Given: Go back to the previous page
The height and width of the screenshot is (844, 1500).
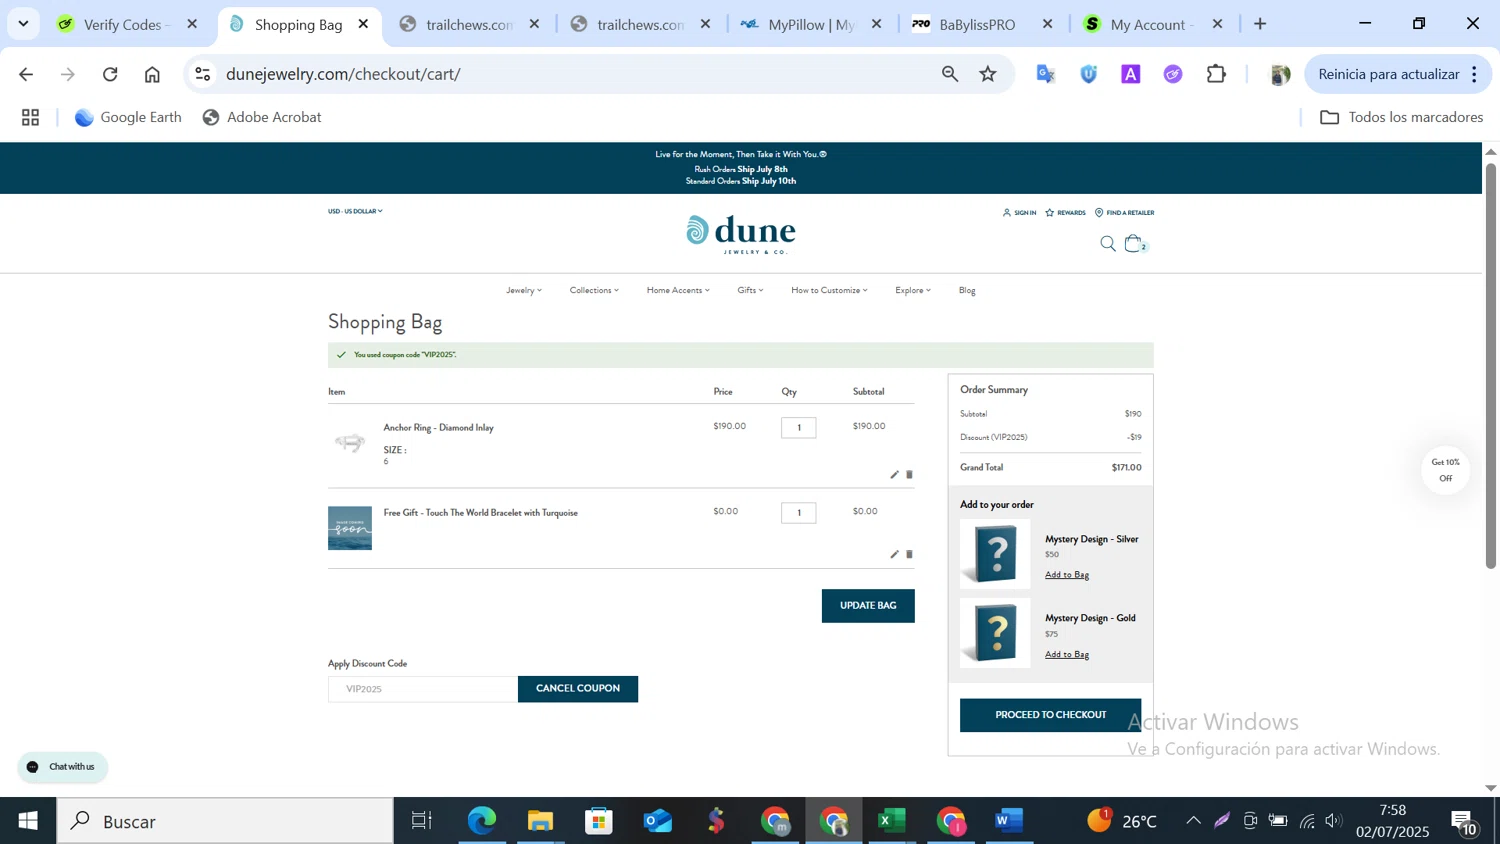Looking at the screenshot, I should point(27,74).
